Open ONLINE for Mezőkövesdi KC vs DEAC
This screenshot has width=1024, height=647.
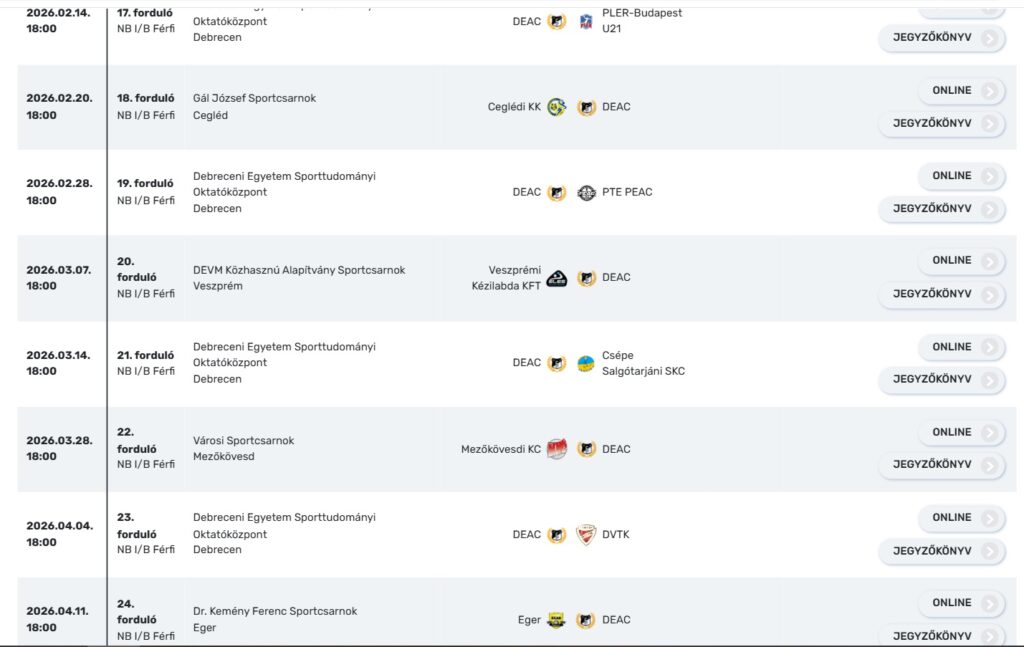coord(961,432)
